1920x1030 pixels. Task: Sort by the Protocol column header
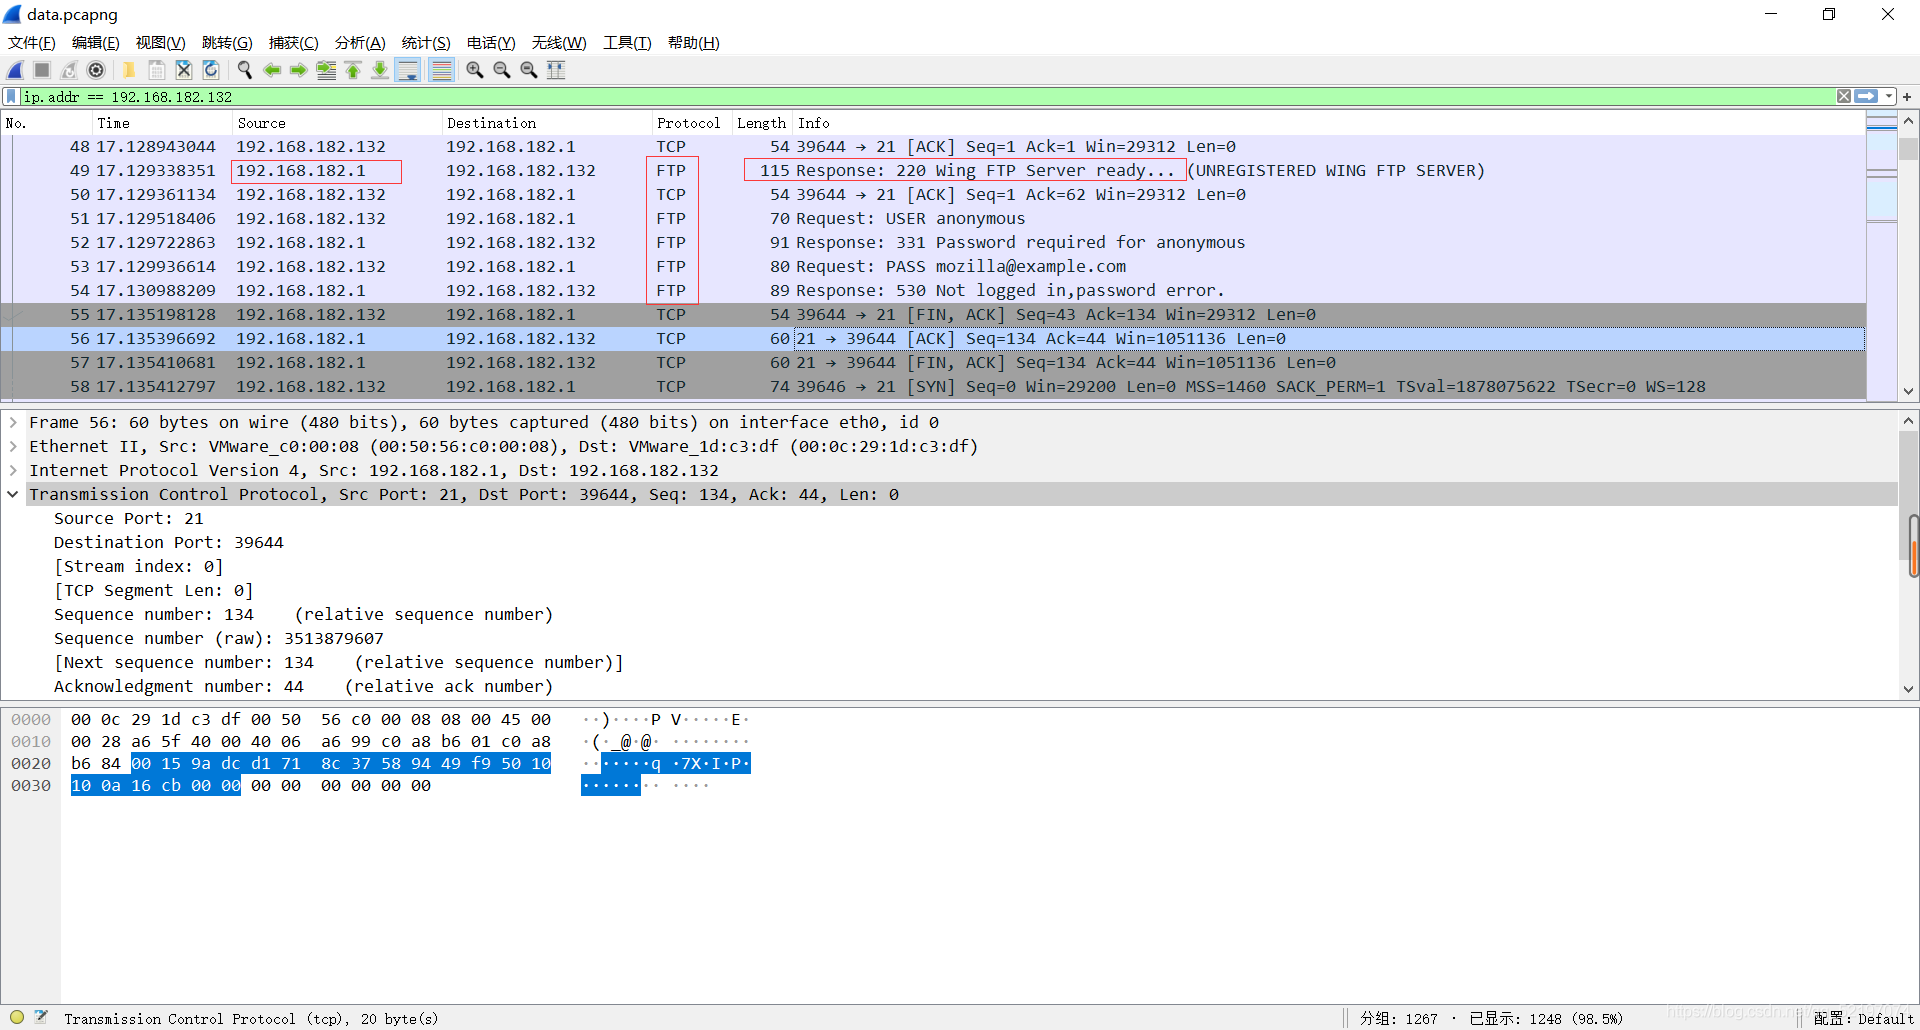point(692,123)
